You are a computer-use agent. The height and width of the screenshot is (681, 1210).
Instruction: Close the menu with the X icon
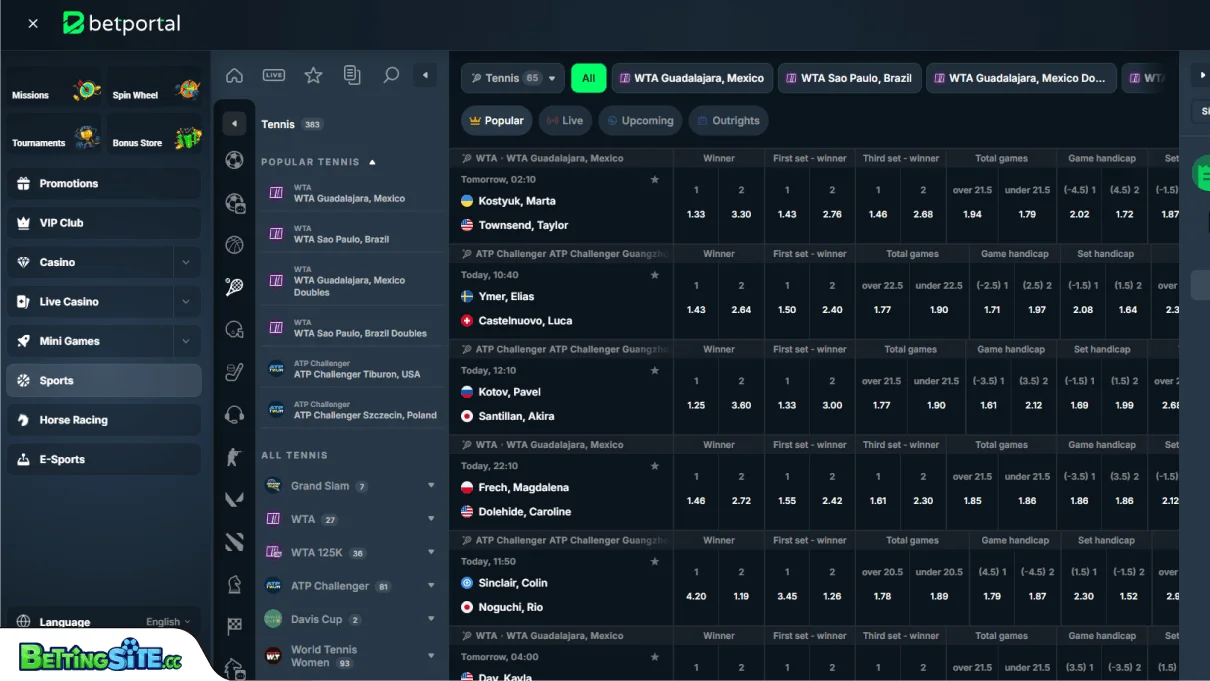point(33,23)
